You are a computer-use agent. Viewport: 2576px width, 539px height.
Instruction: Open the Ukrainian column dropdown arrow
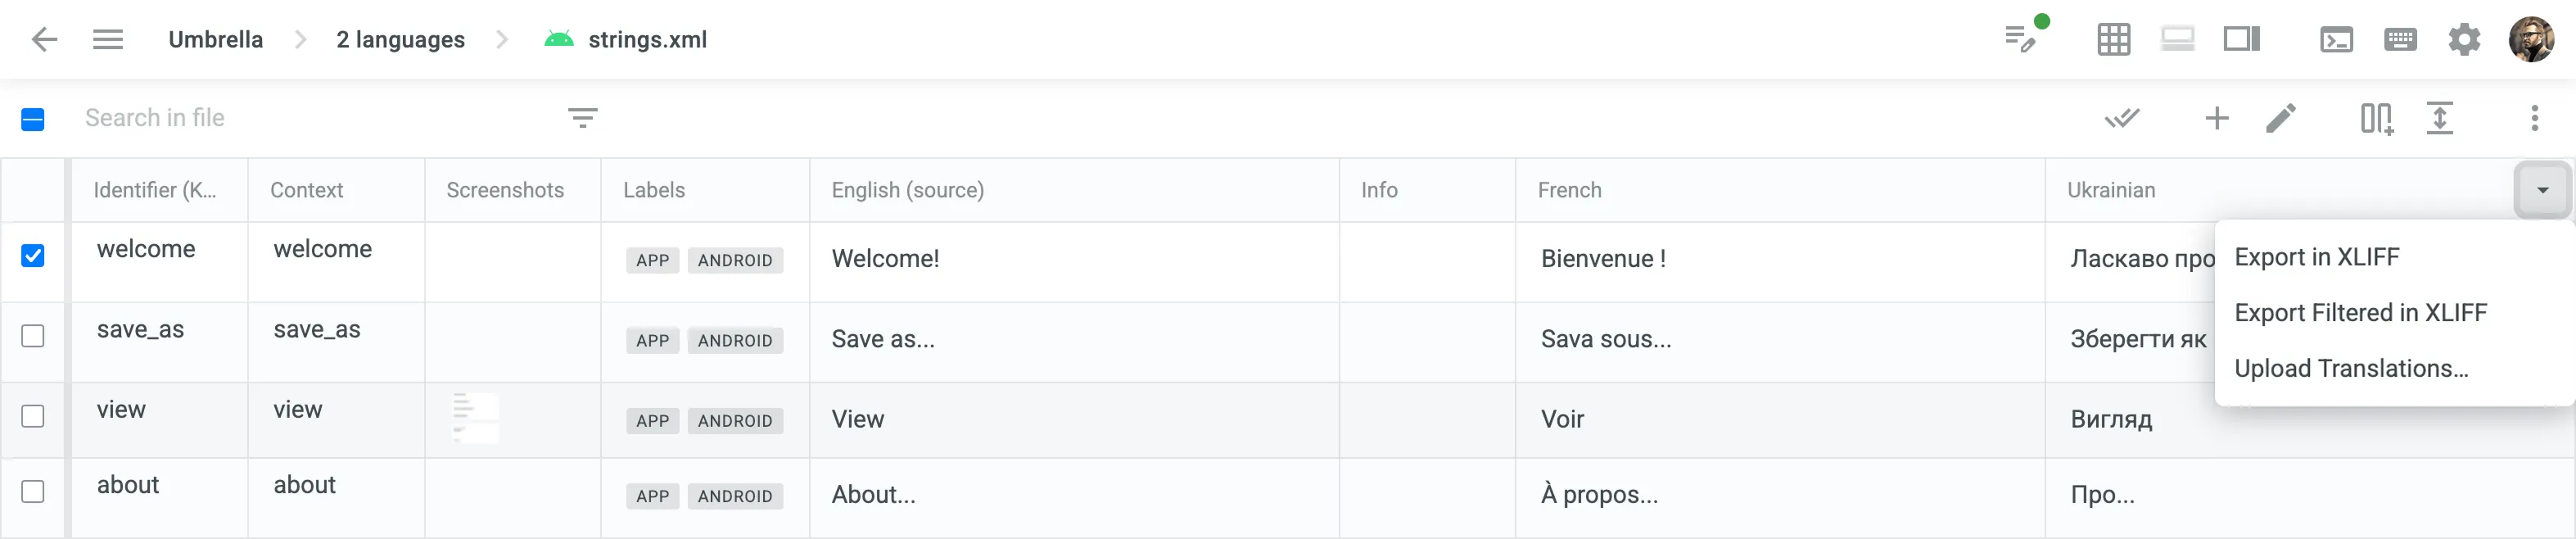tap(2540, 189)
